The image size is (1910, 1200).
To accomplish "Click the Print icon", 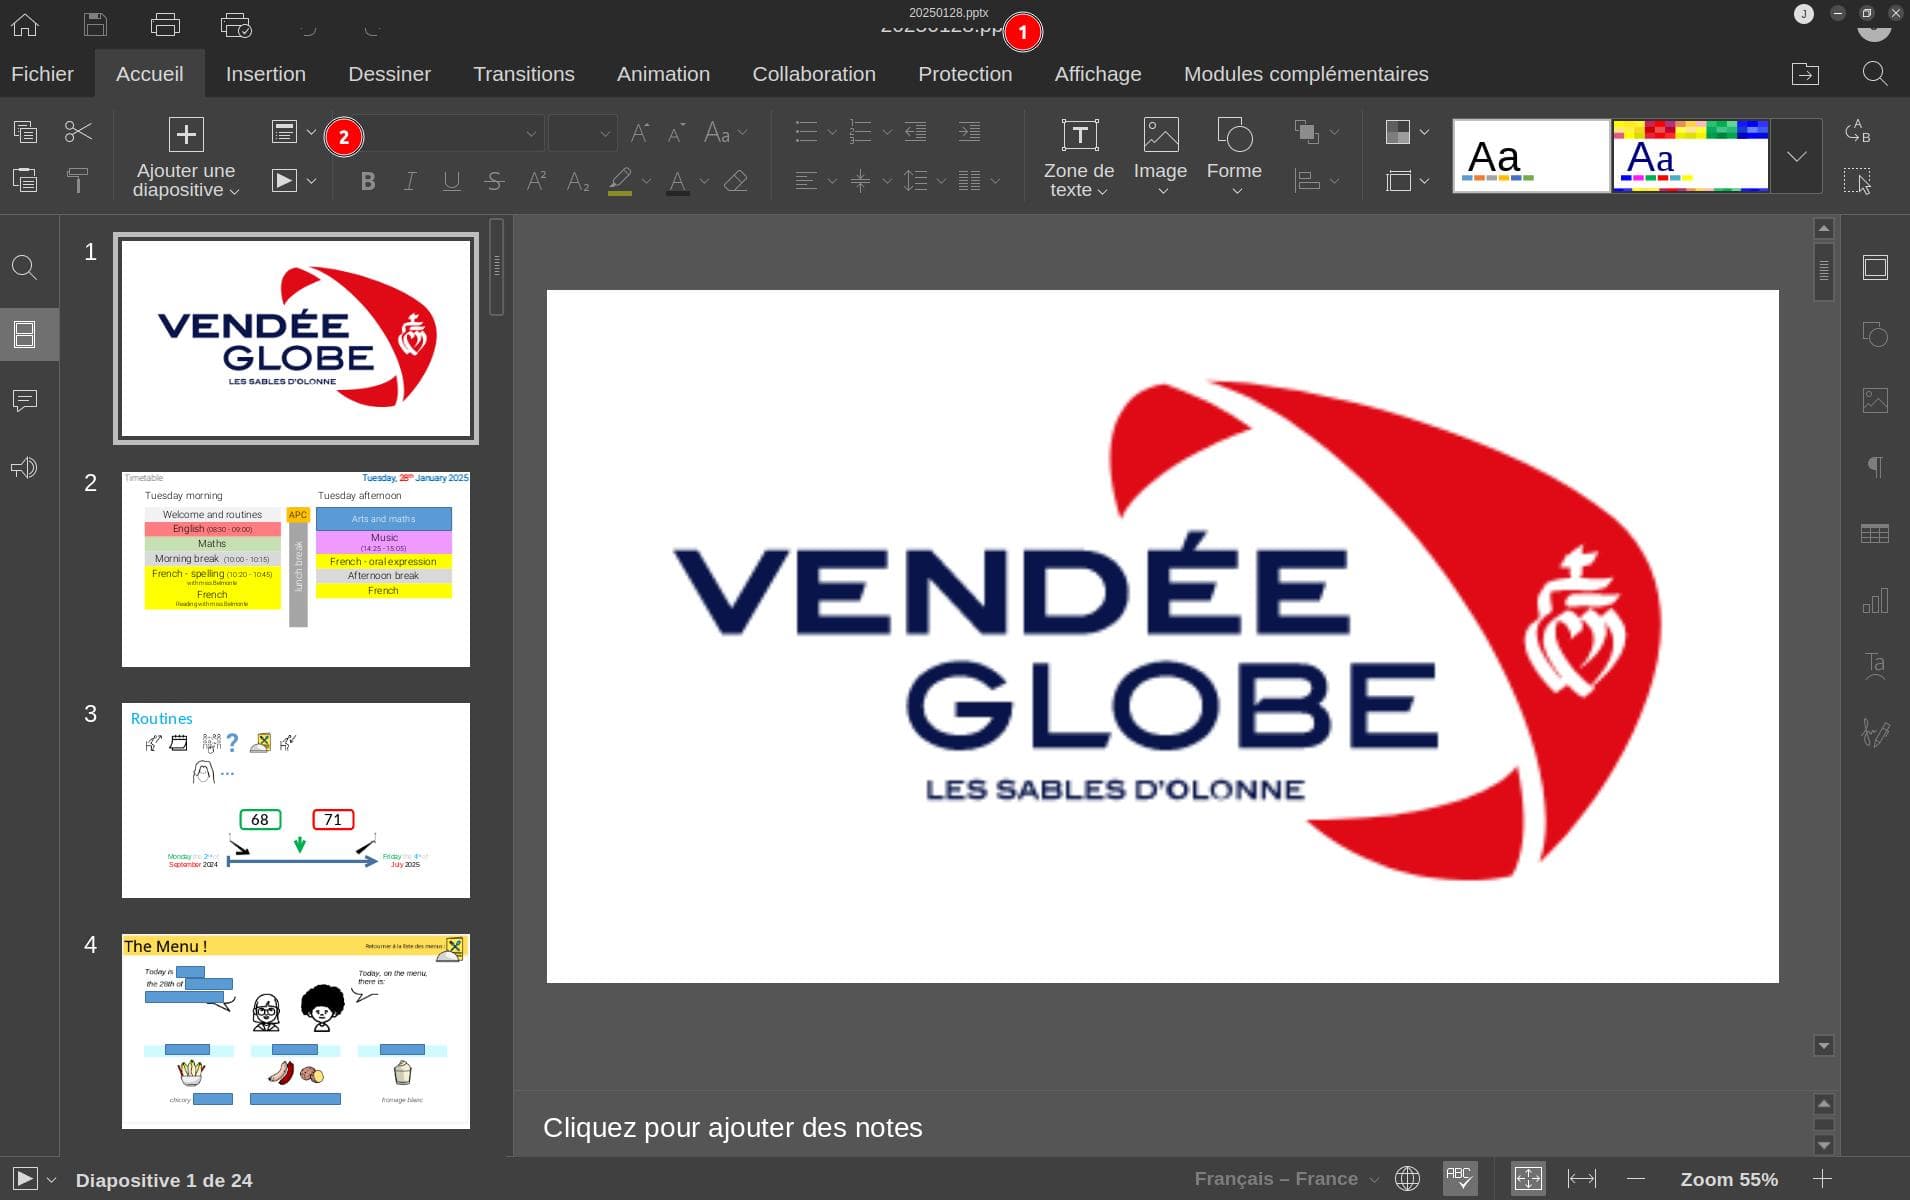I will [x=165, y=24].
